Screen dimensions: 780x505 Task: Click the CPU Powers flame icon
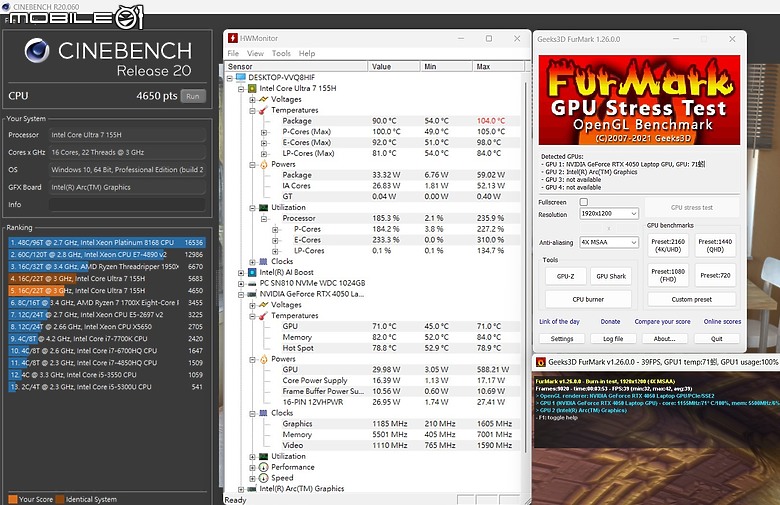point(264,164)
